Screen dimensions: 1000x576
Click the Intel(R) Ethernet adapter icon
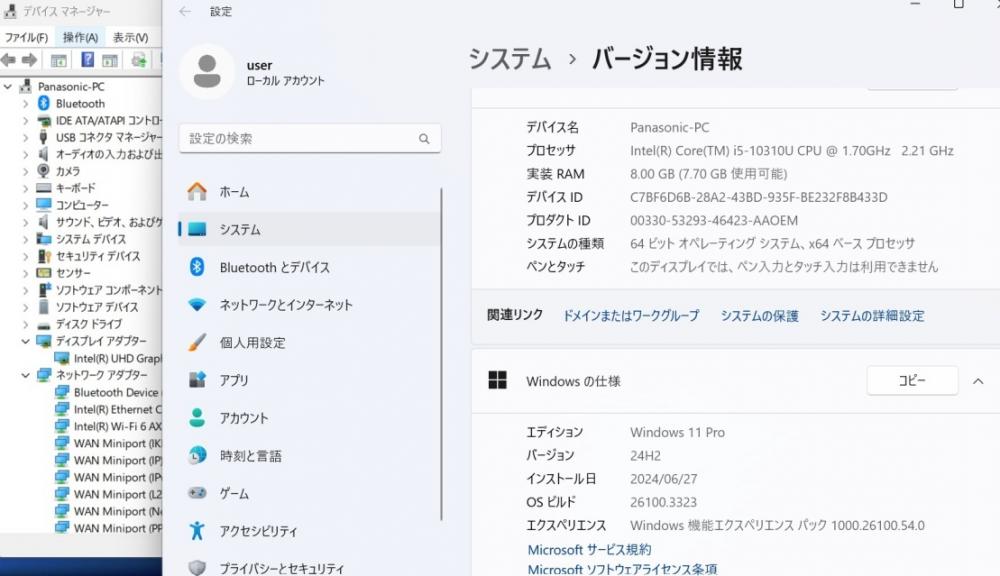[62, 409]
